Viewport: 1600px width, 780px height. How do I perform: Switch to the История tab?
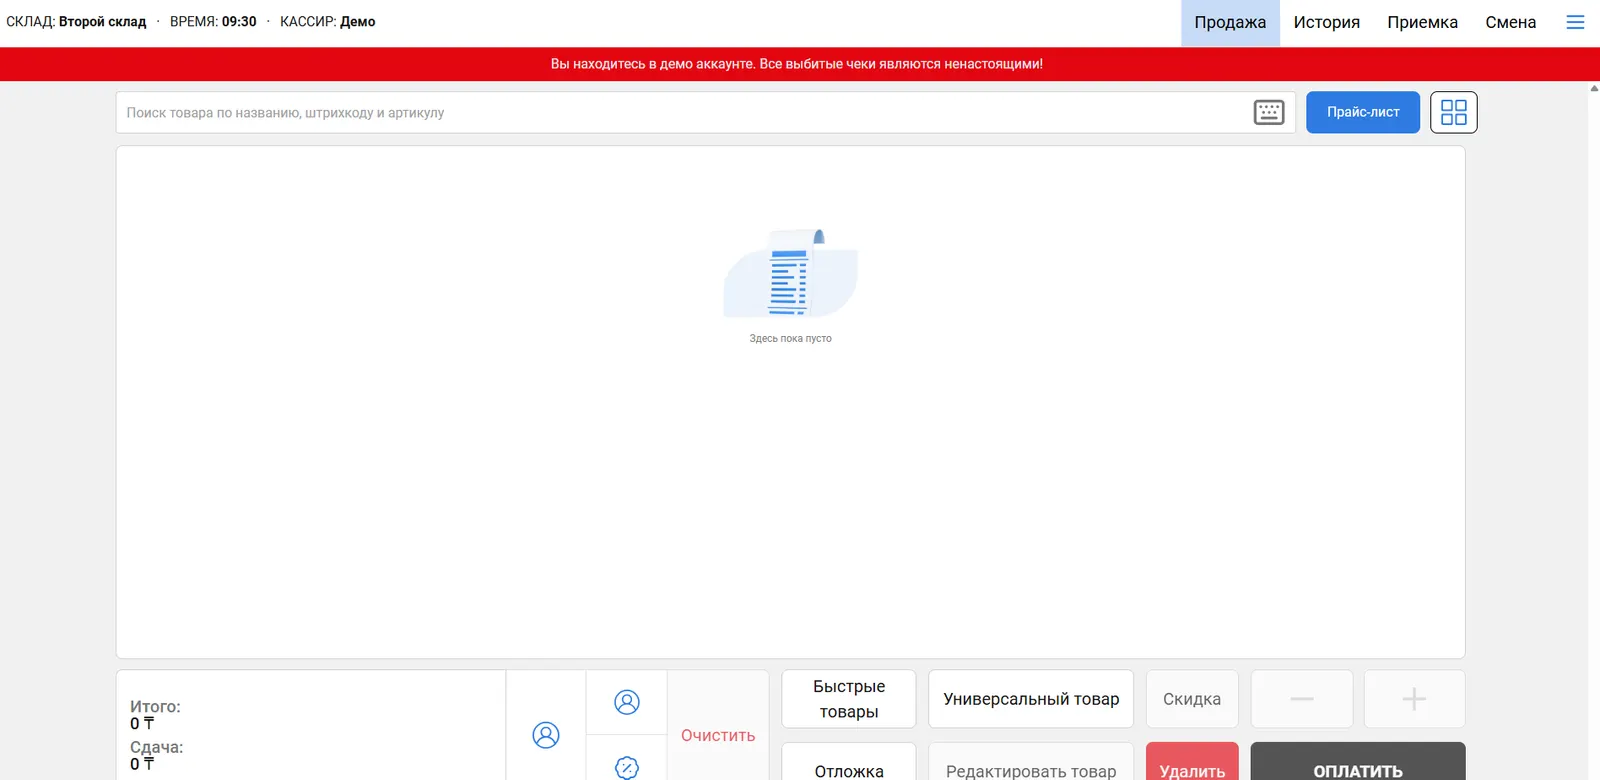coord(1326,22)
